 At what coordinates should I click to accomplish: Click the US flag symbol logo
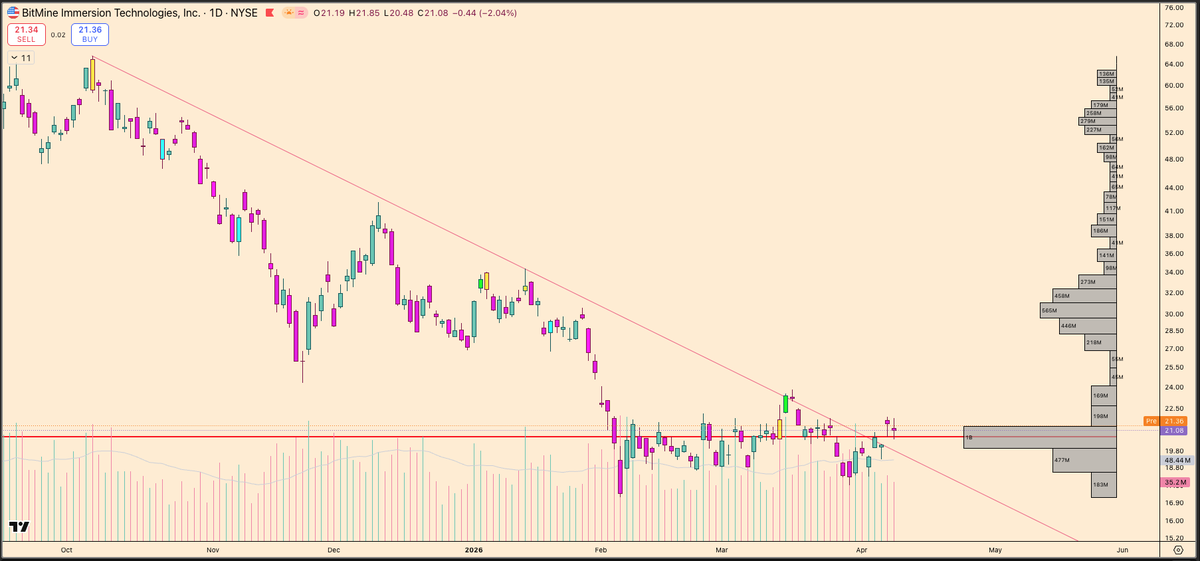click(x=13, y=13)
